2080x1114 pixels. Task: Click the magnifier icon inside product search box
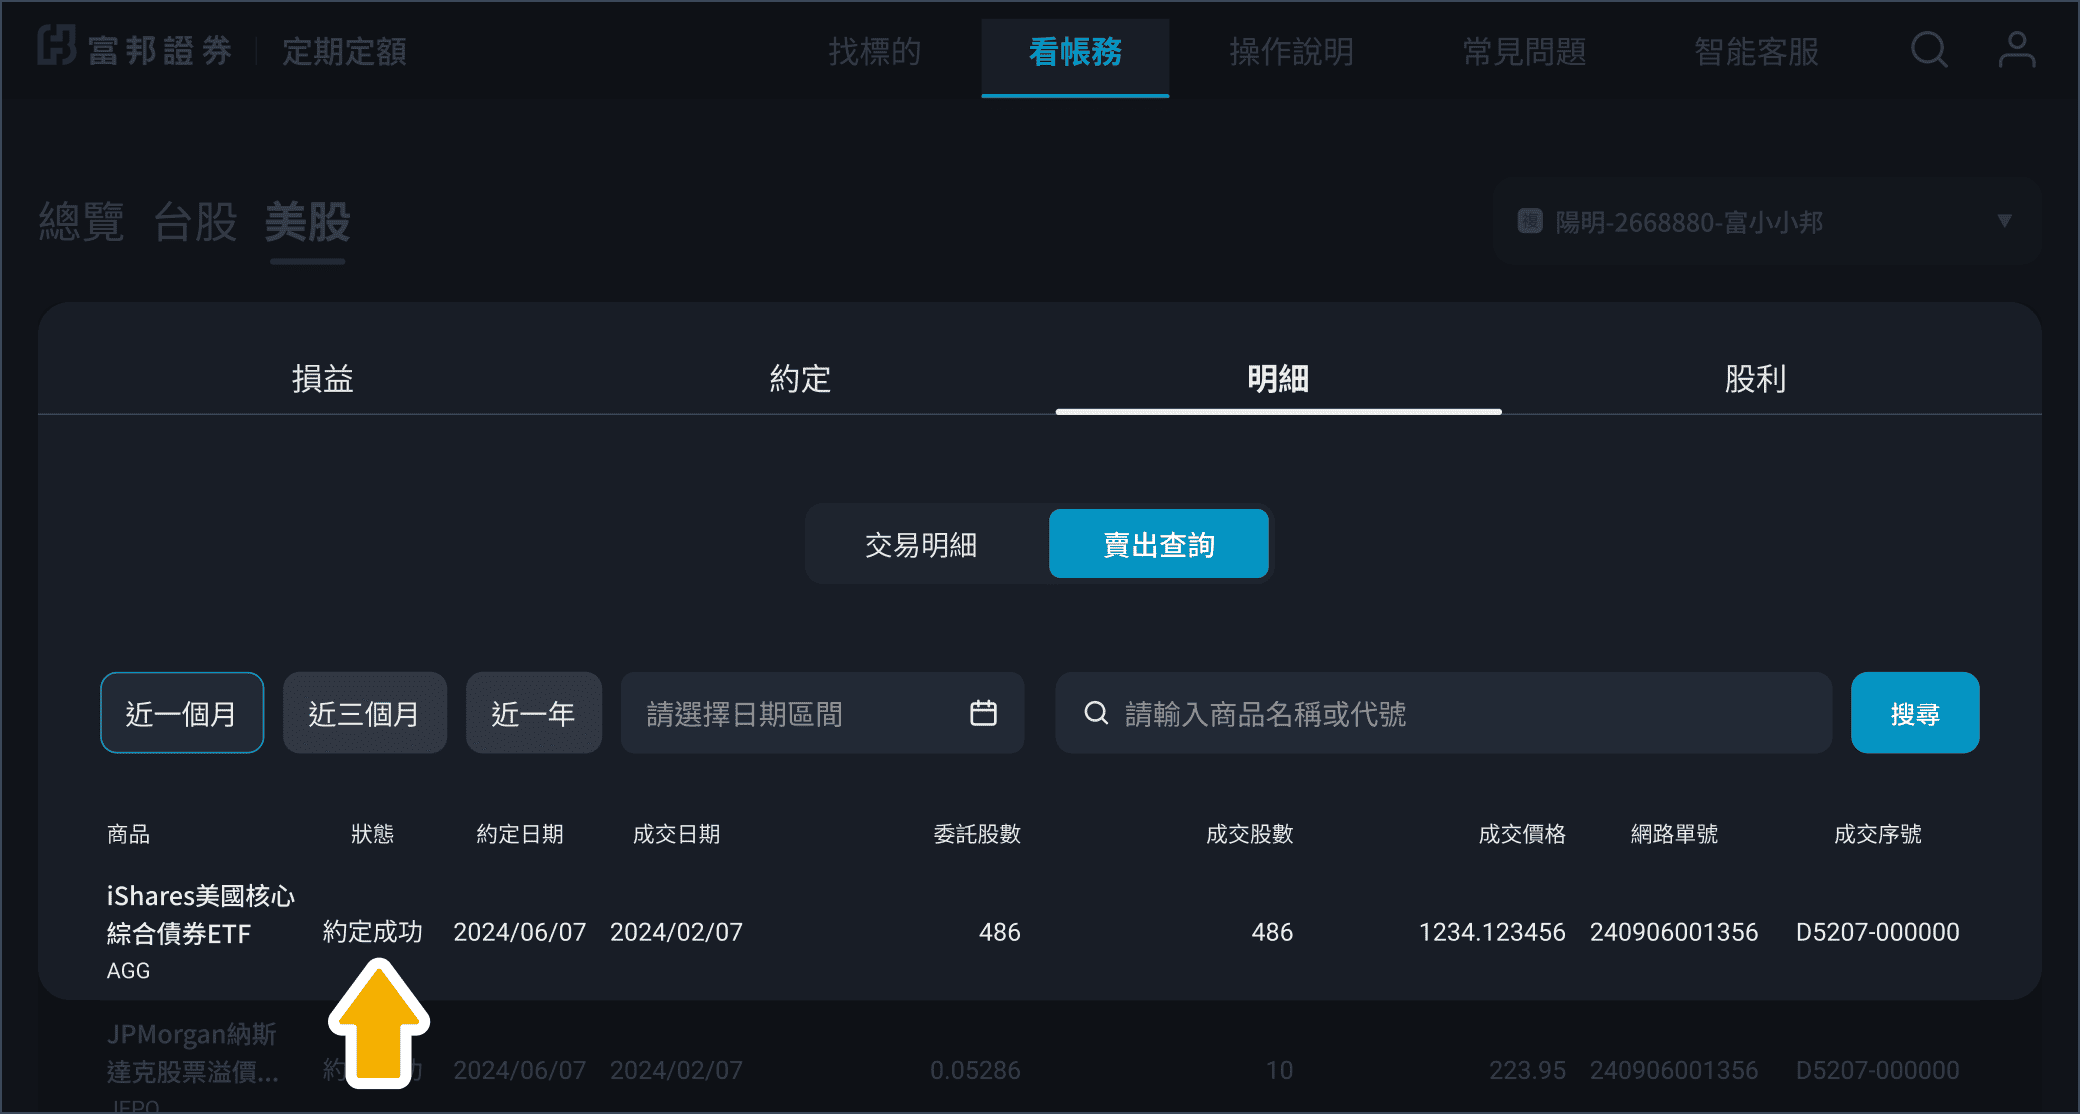pyautogui.click(x=1096, y=713)
